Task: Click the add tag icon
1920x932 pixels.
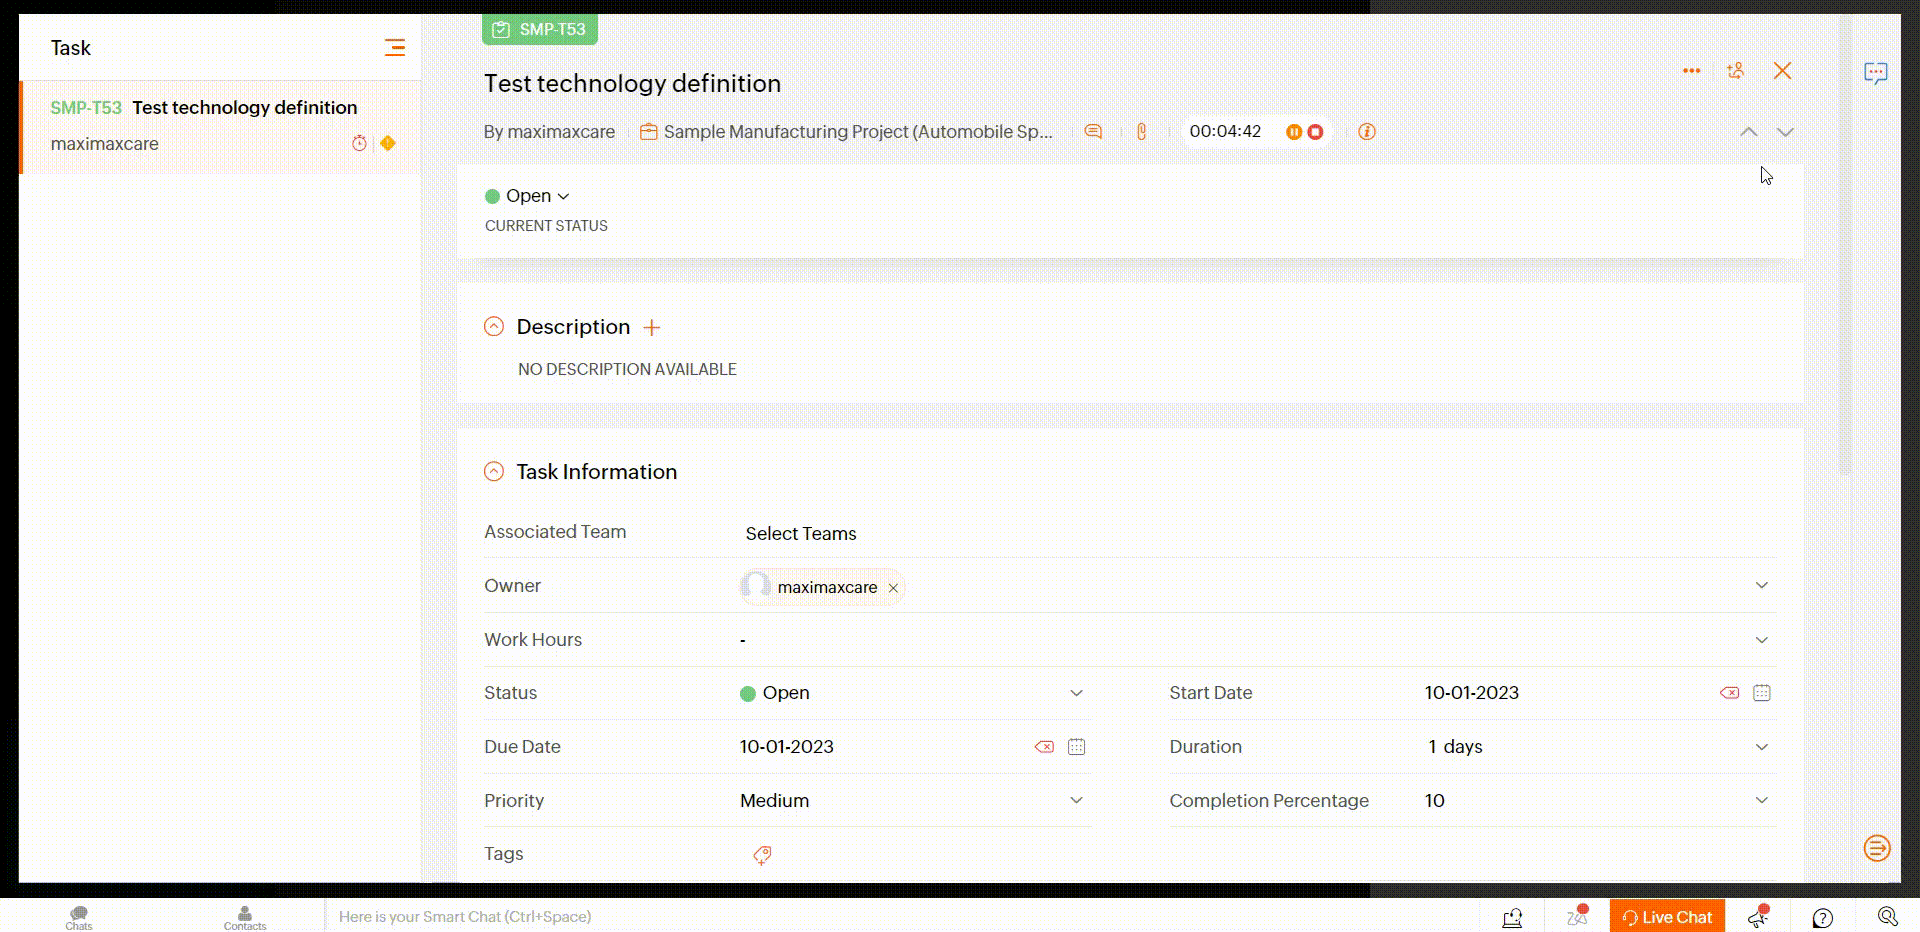Action: pyautogui.click(x=762, y=855)
